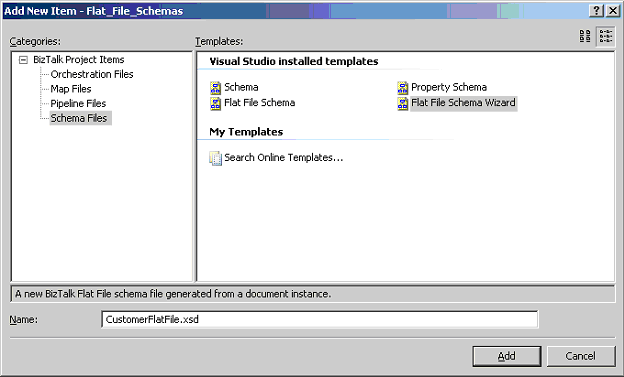The height and width of the screenshot is (377, 624).
Task: Click the Add button
Action: (507, 356)
